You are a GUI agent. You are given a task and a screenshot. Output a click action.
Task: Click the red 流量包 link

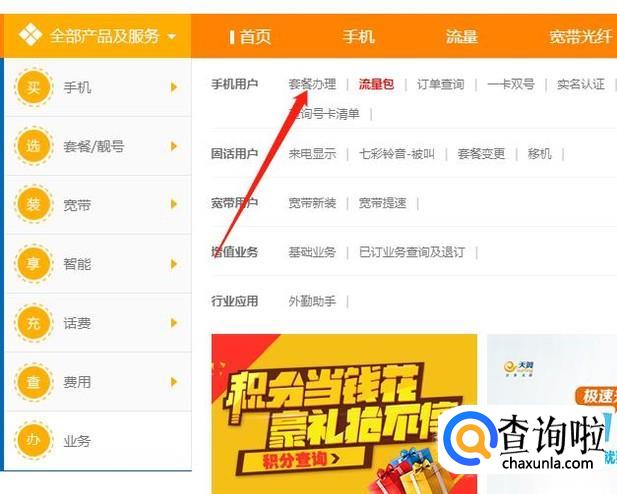coord(376,84)
